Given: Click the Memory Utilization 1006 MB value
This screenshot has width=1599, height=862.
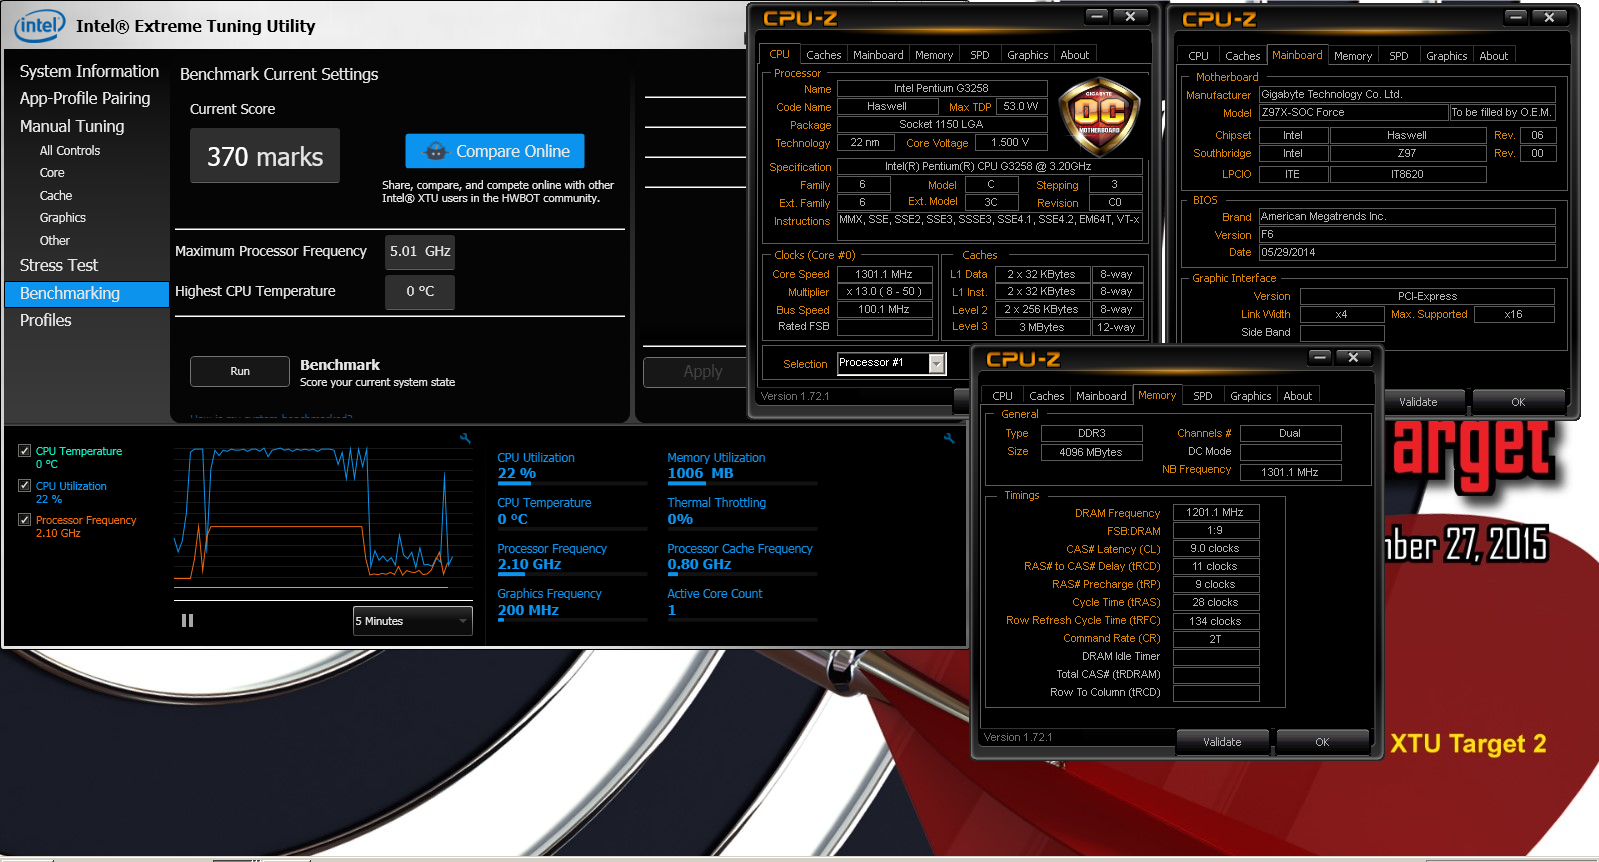Looking at the screenshot, I should 700,474.
